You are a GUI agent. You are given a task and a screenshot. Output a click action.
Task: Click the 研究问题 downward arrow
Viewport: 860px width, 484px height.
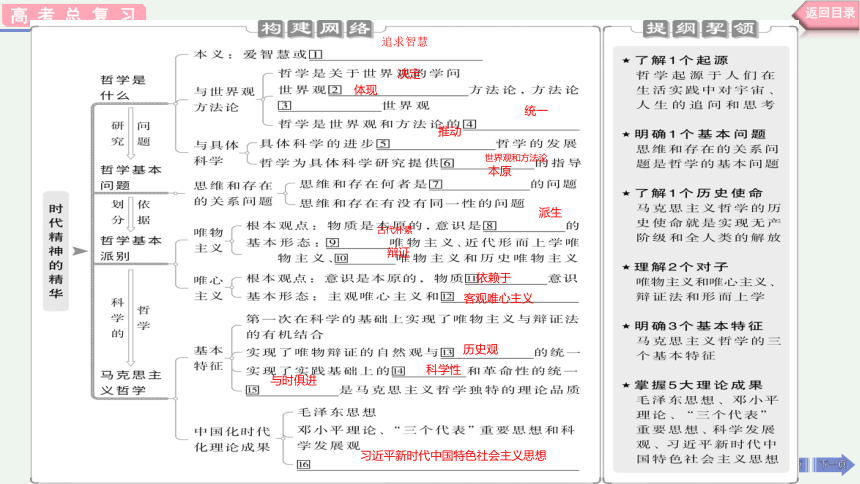(131, 133)
